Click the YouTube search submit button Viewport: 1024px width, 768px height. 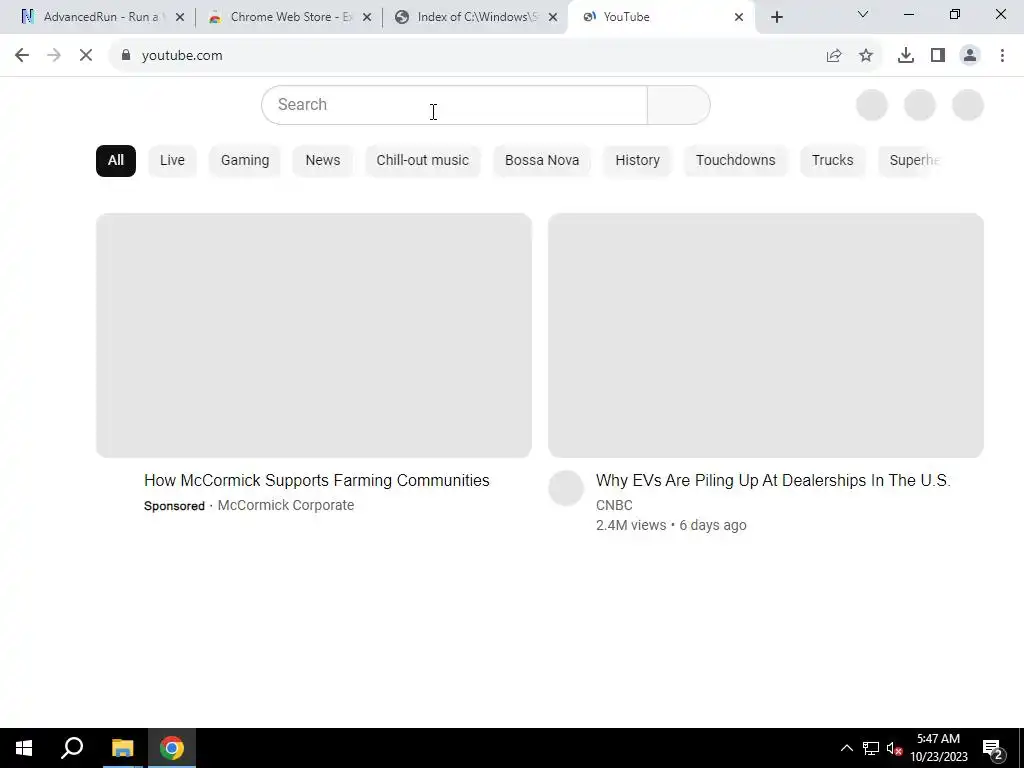(679, 104)
